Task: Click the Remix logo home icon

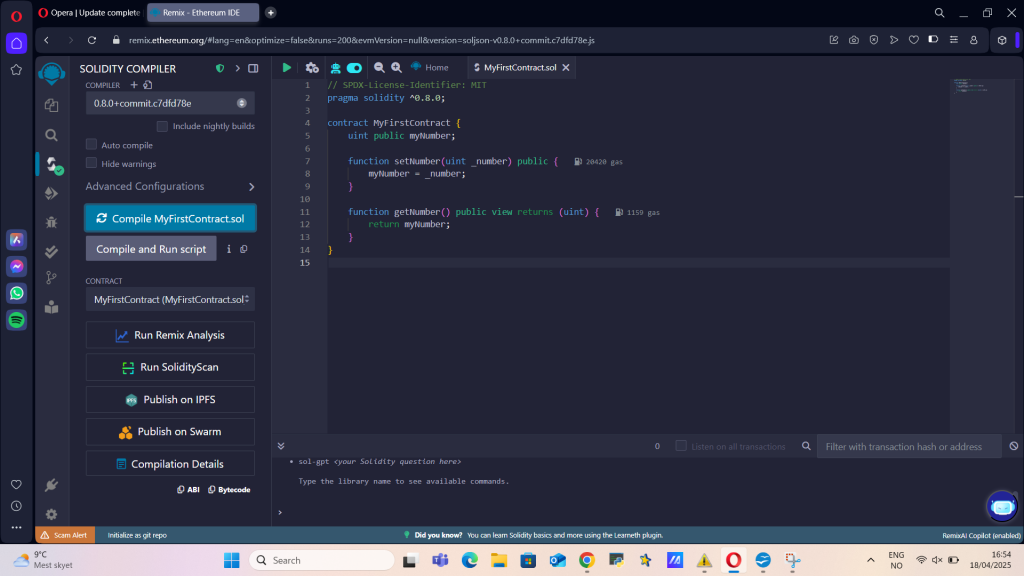Action: coord(52,72)
